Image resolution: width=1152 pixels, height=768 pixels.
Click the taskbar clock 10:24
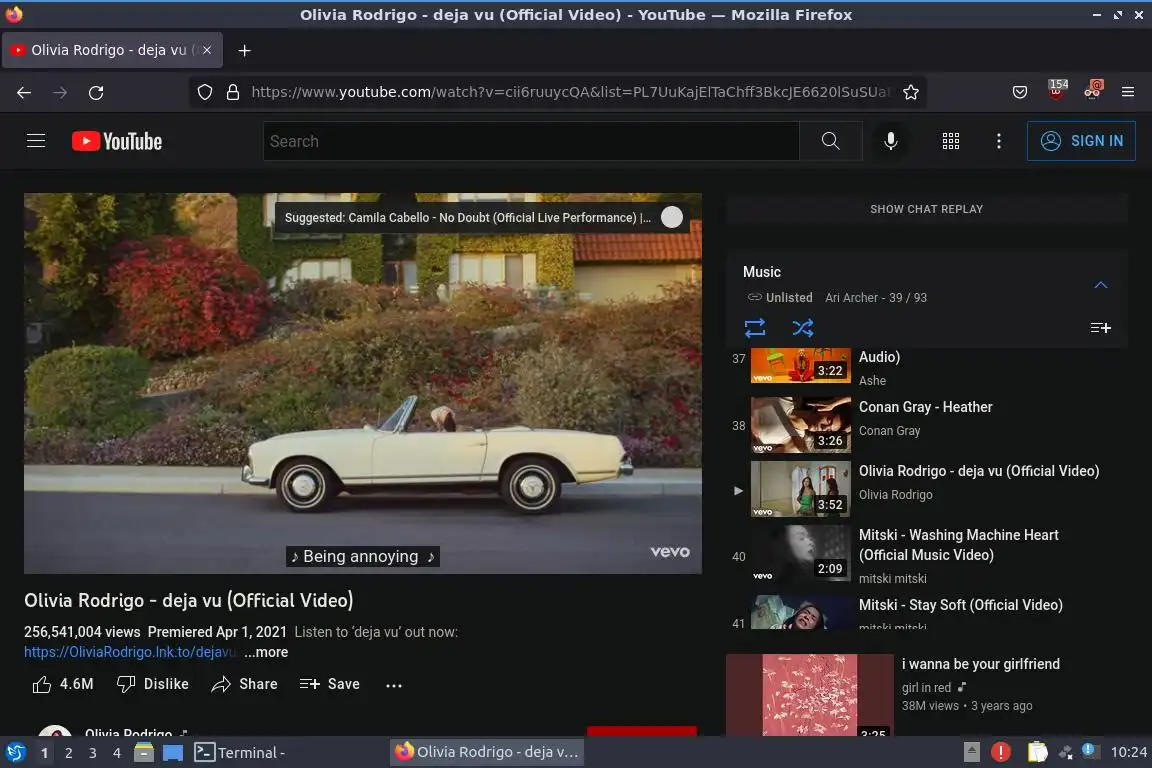pyautogui.click(x=1128, y=753)
